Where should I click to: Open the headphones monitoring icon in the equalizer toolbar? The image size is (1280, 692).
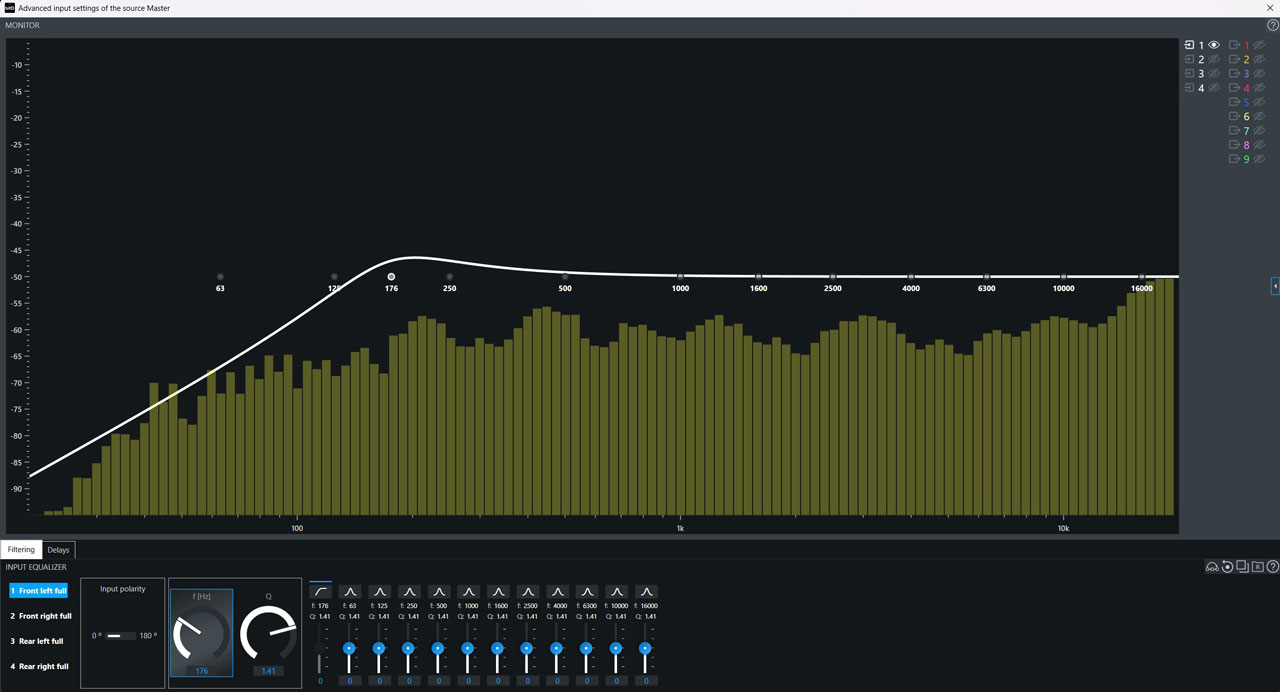[1212, 566]
